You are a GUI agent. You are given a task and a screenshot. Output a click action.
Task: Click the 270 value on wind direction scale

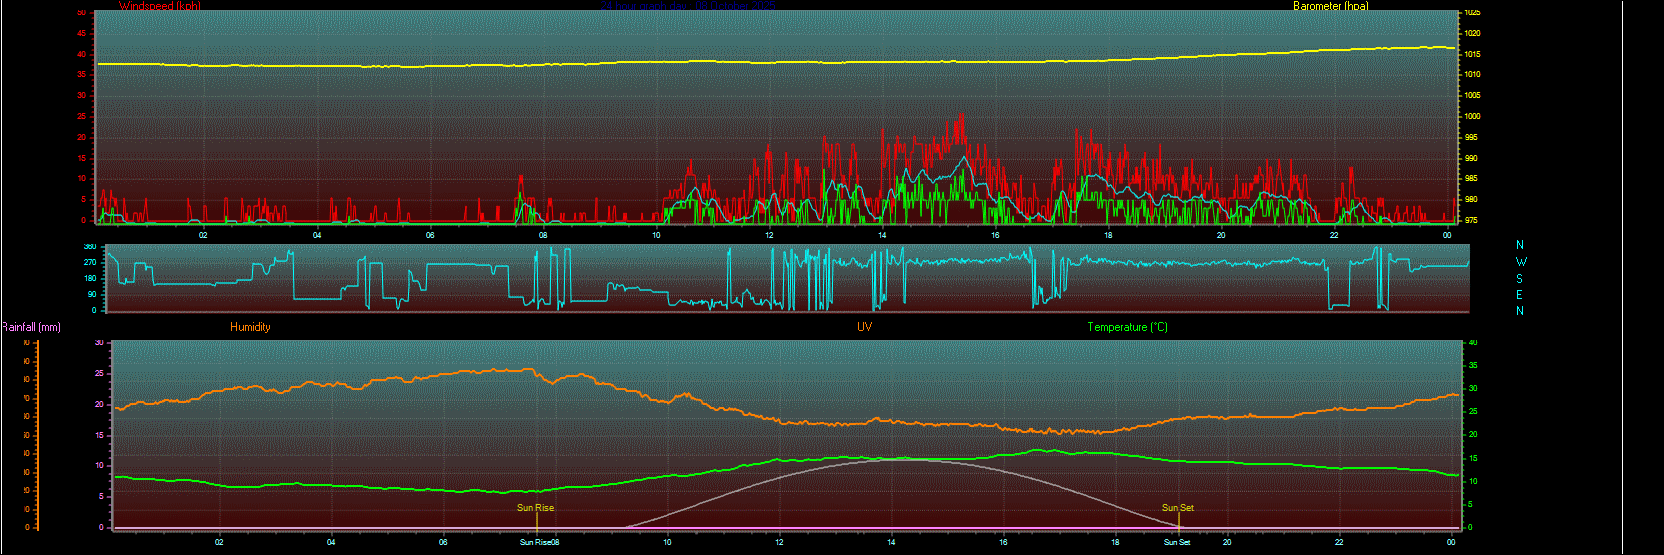pyautogui.click(x=90, y=263)
